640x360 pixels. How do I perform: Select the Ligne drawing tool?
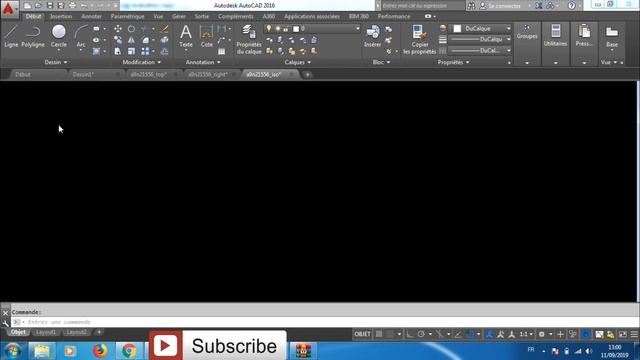[x=11, y=36]
